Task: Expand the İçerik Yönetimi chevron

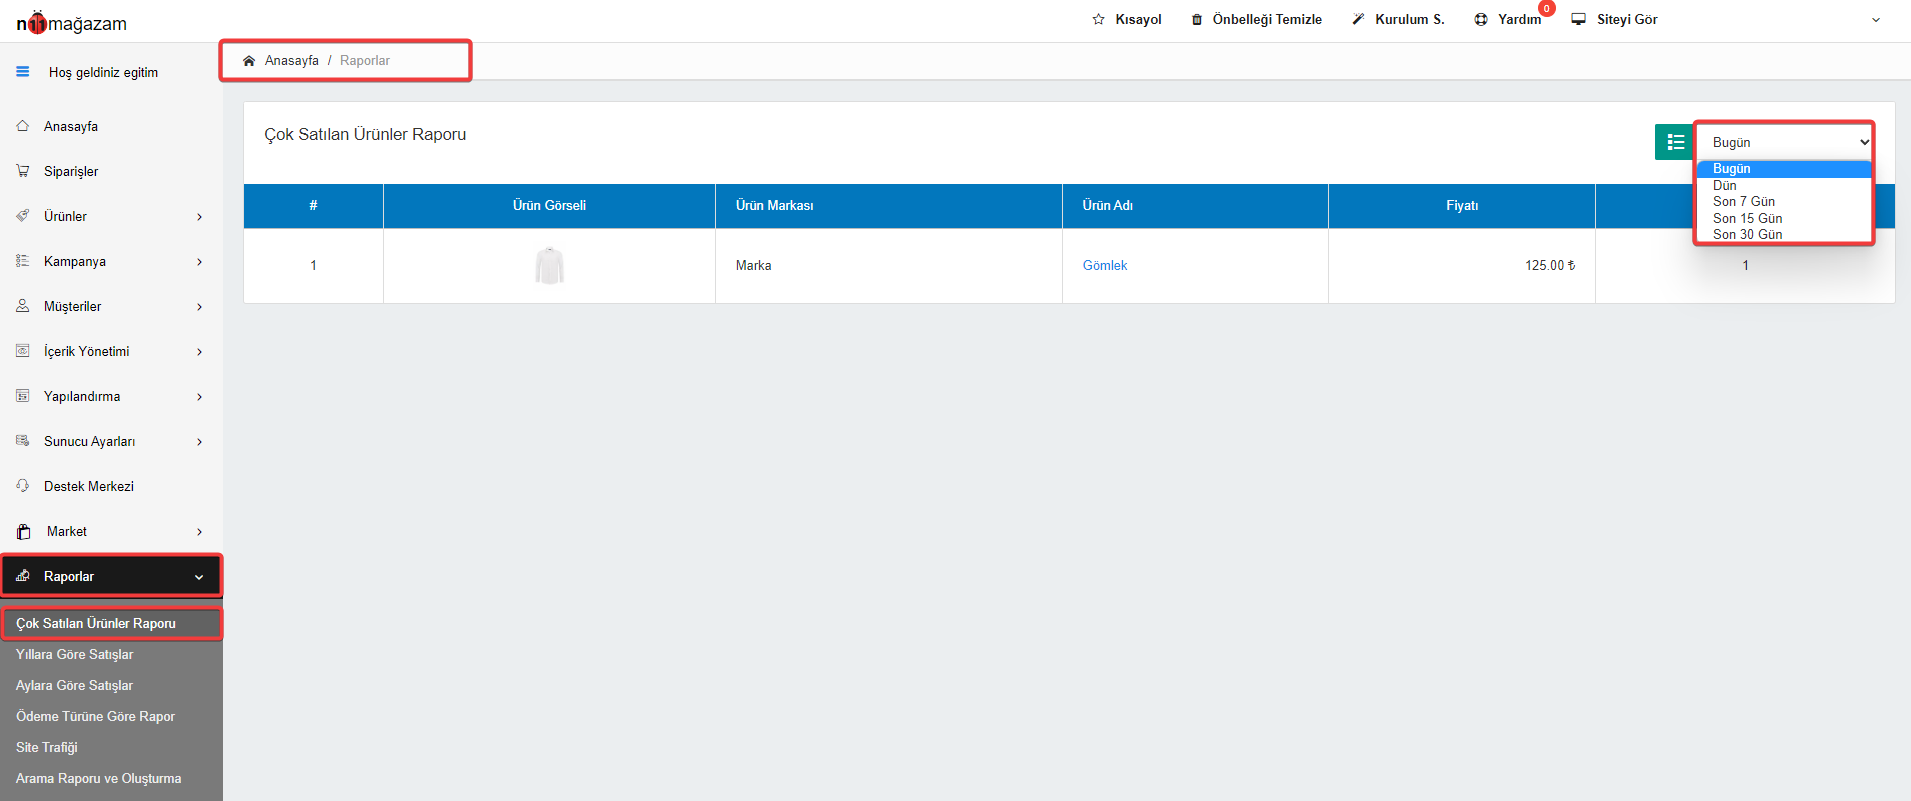Action: (200, 352)
